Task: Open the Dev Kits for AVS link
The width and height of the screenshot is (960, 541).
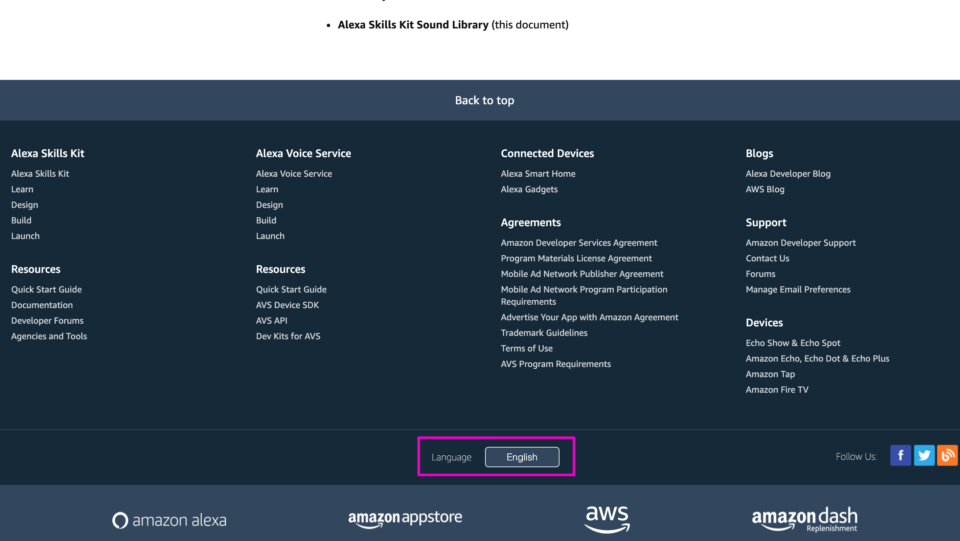Action: [288, 336]
